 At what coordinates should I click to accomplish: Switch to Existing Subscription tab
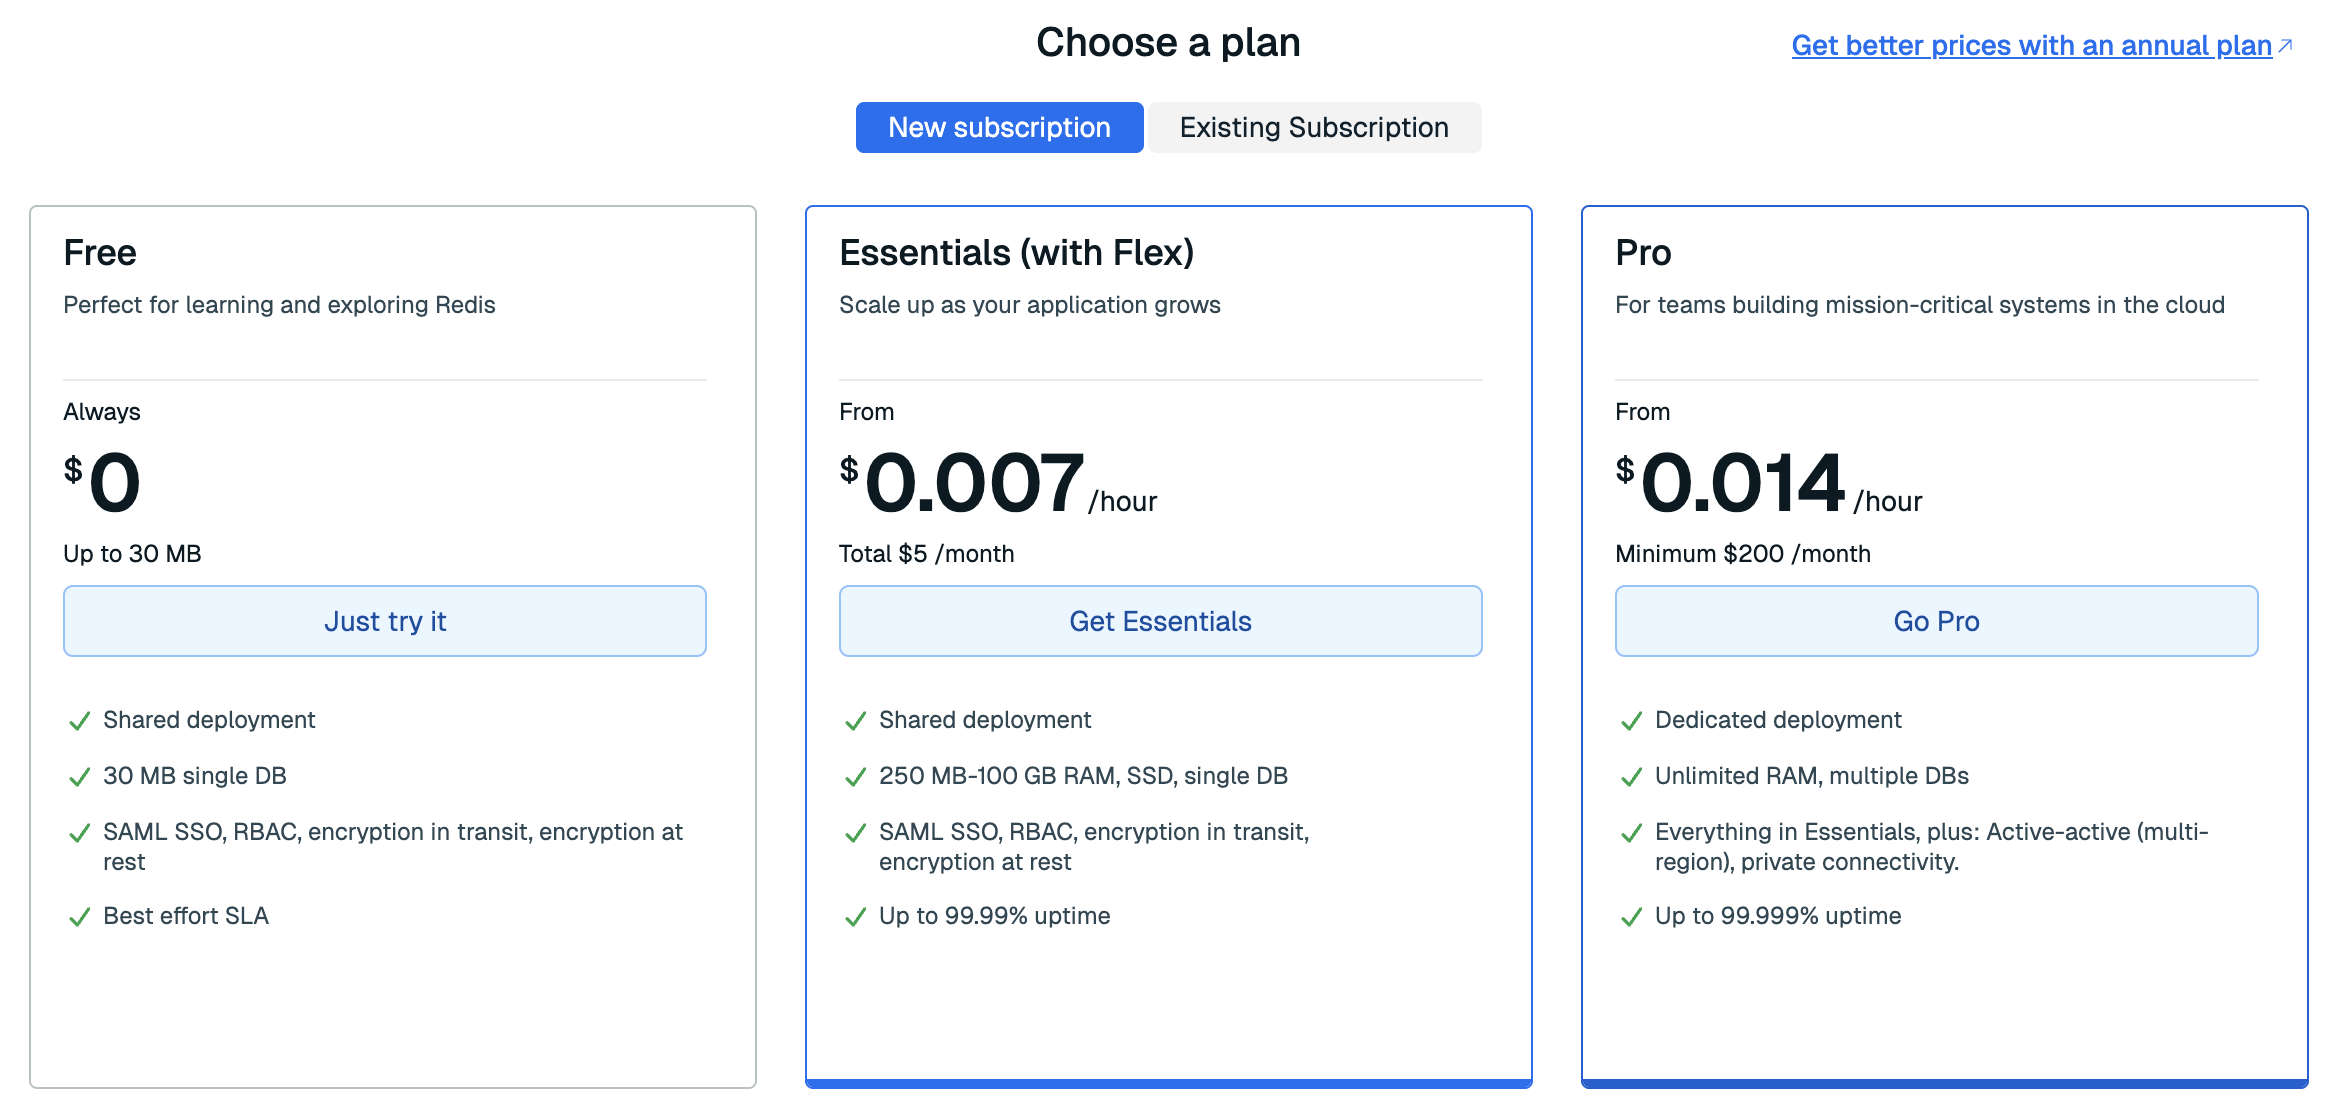1314,128
